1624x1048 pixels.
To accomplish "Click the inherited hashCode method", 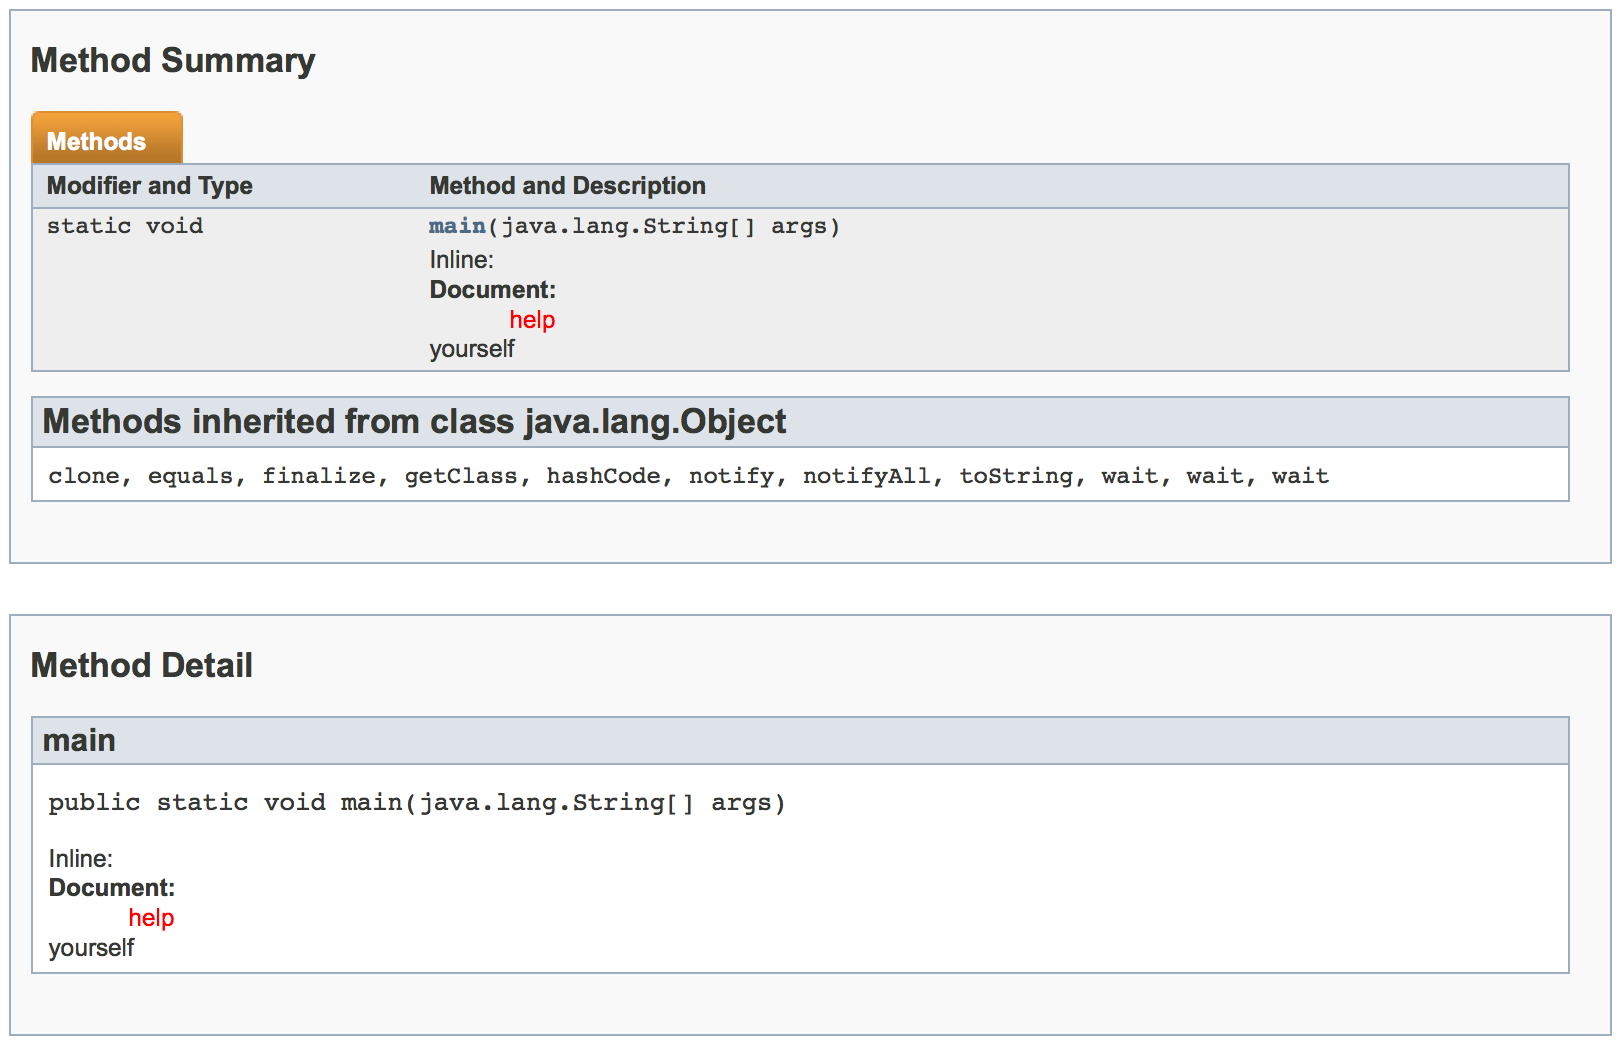I will click(603, 476).
